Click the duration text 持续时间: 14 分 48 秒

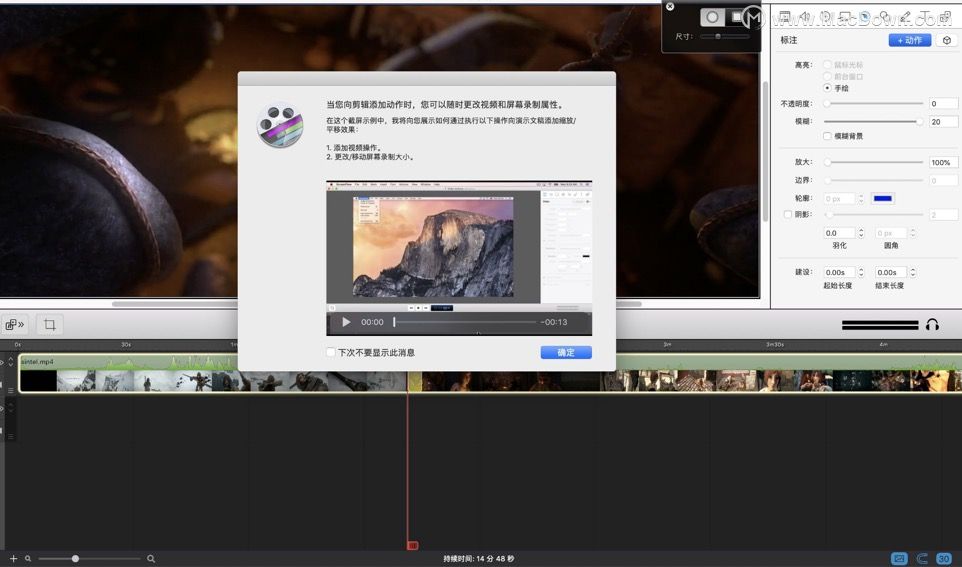(479, 558)
